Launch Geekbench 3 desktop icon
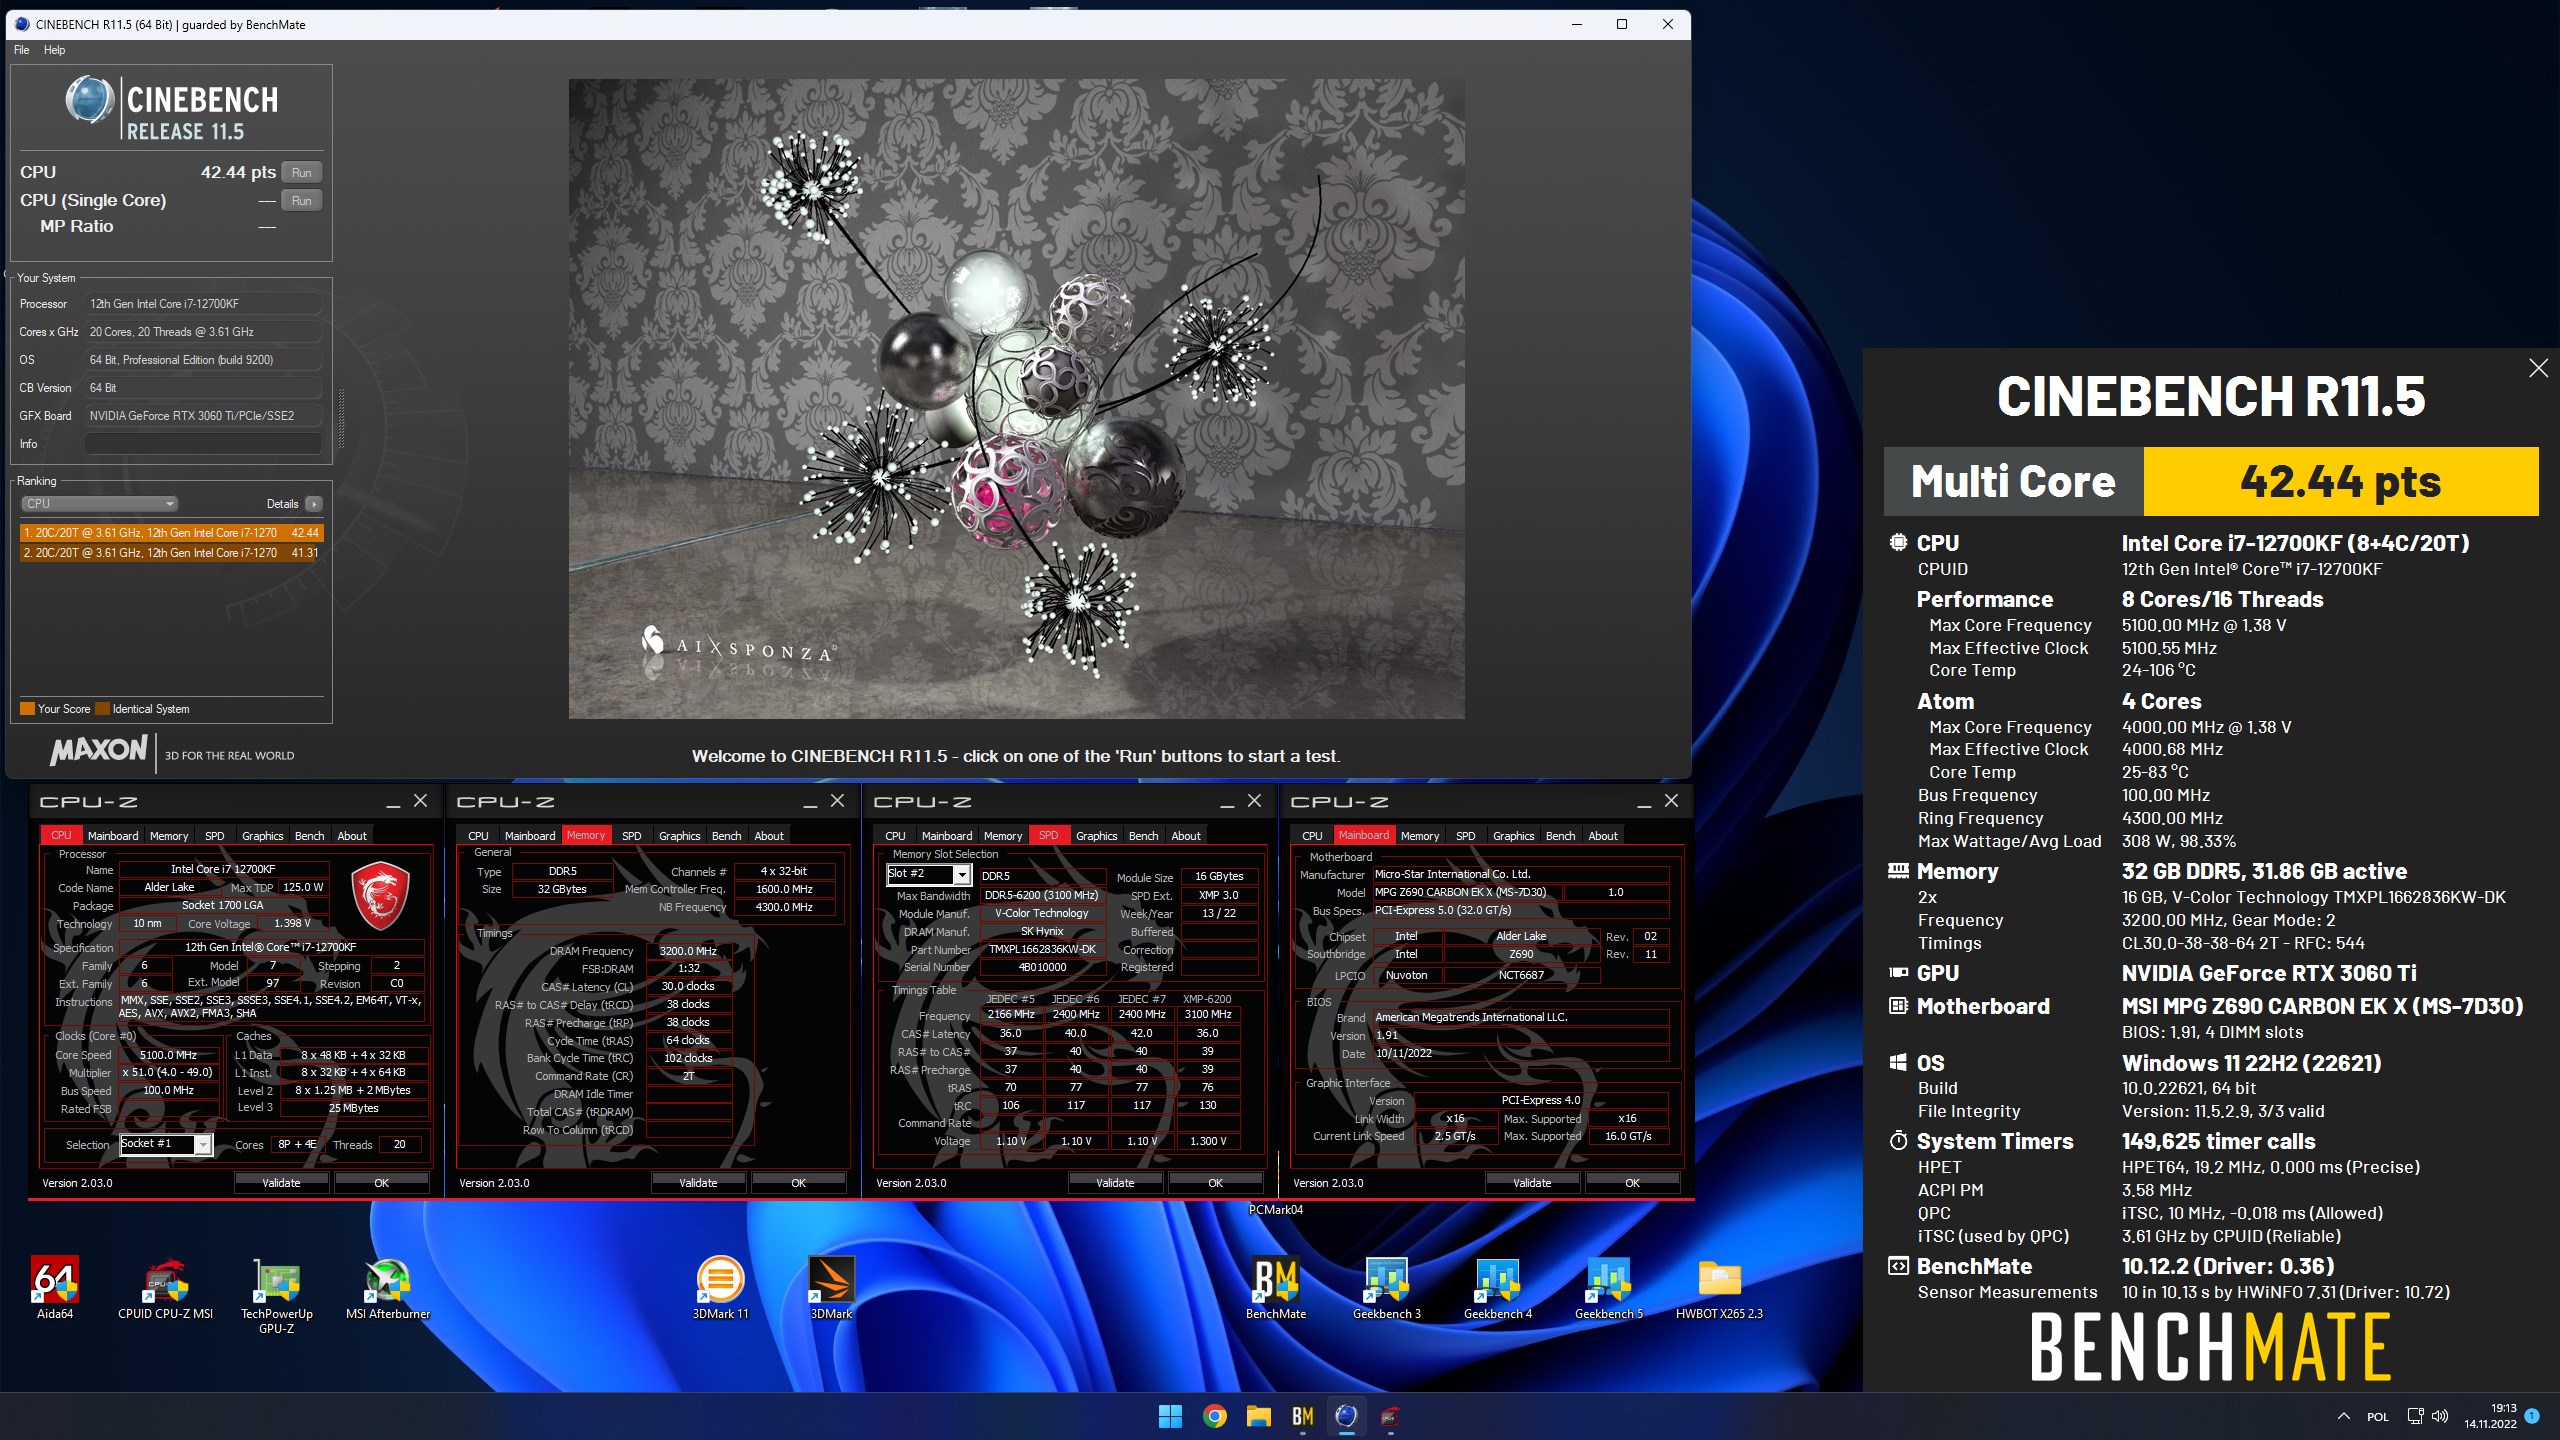Screen dimensions: 2560x1440 [1387, 1288]
